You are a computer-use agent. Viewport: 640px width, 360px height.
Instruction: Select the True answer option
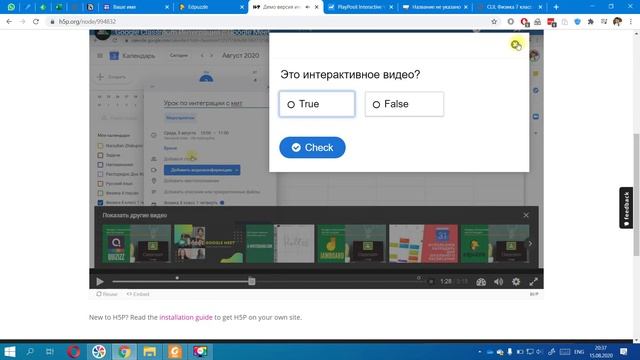point(317,104)
